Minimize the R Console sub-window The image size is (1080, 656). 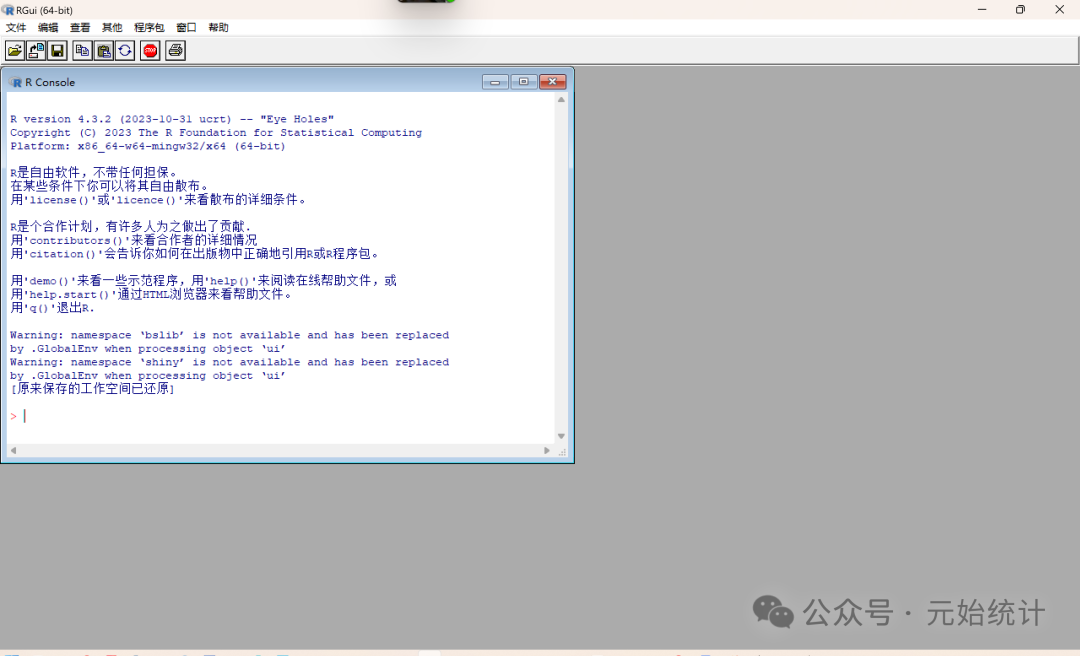tap(495, 82)
